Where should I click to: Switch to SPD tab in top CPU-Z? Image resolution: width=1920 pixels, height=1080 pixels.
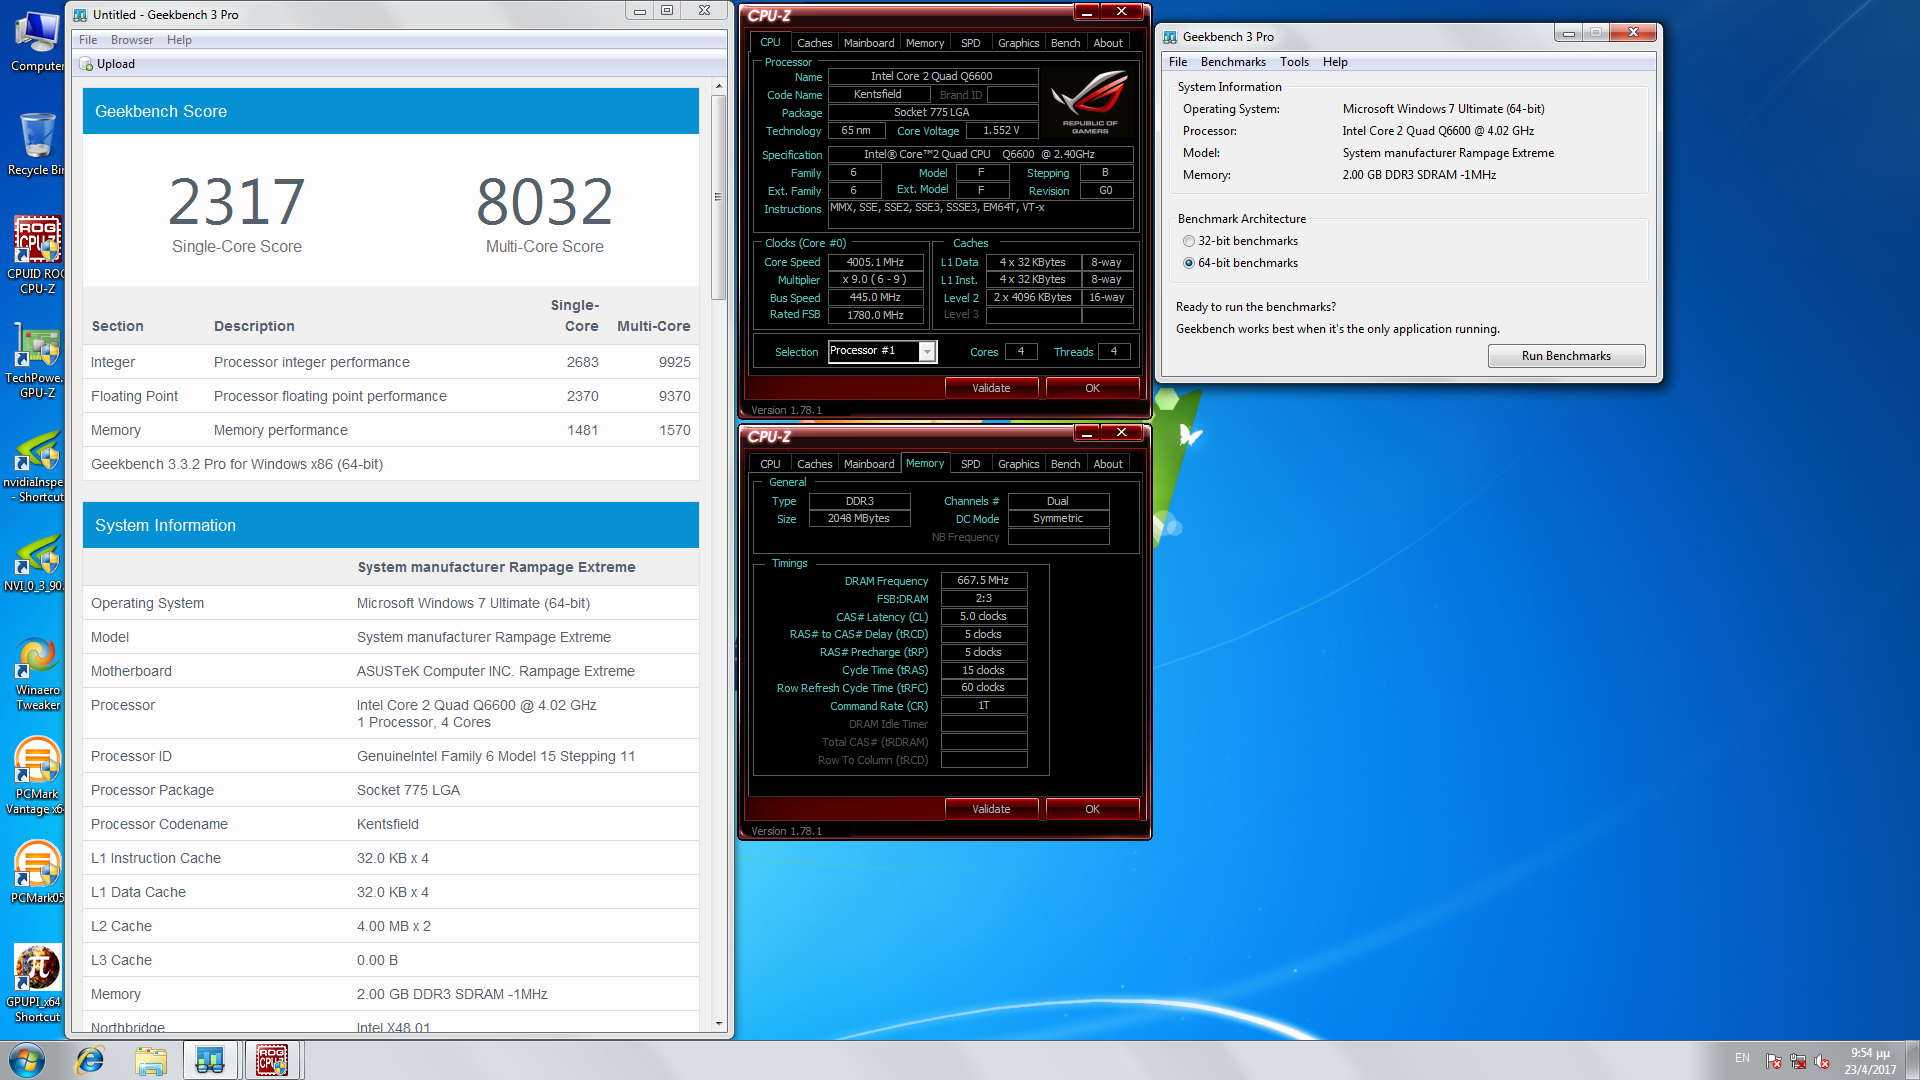click(970, 43)
